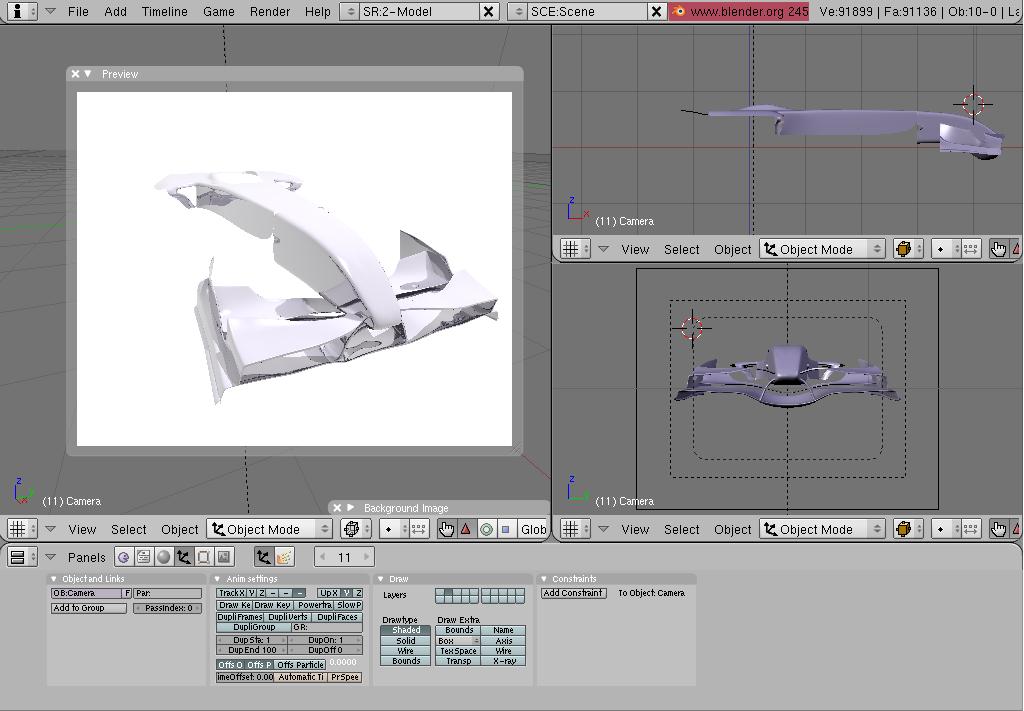Image resolution: width=1024 pixels, height=711 pixels.
Task: Click the OB:Camera name field
Action: (86, 593)
